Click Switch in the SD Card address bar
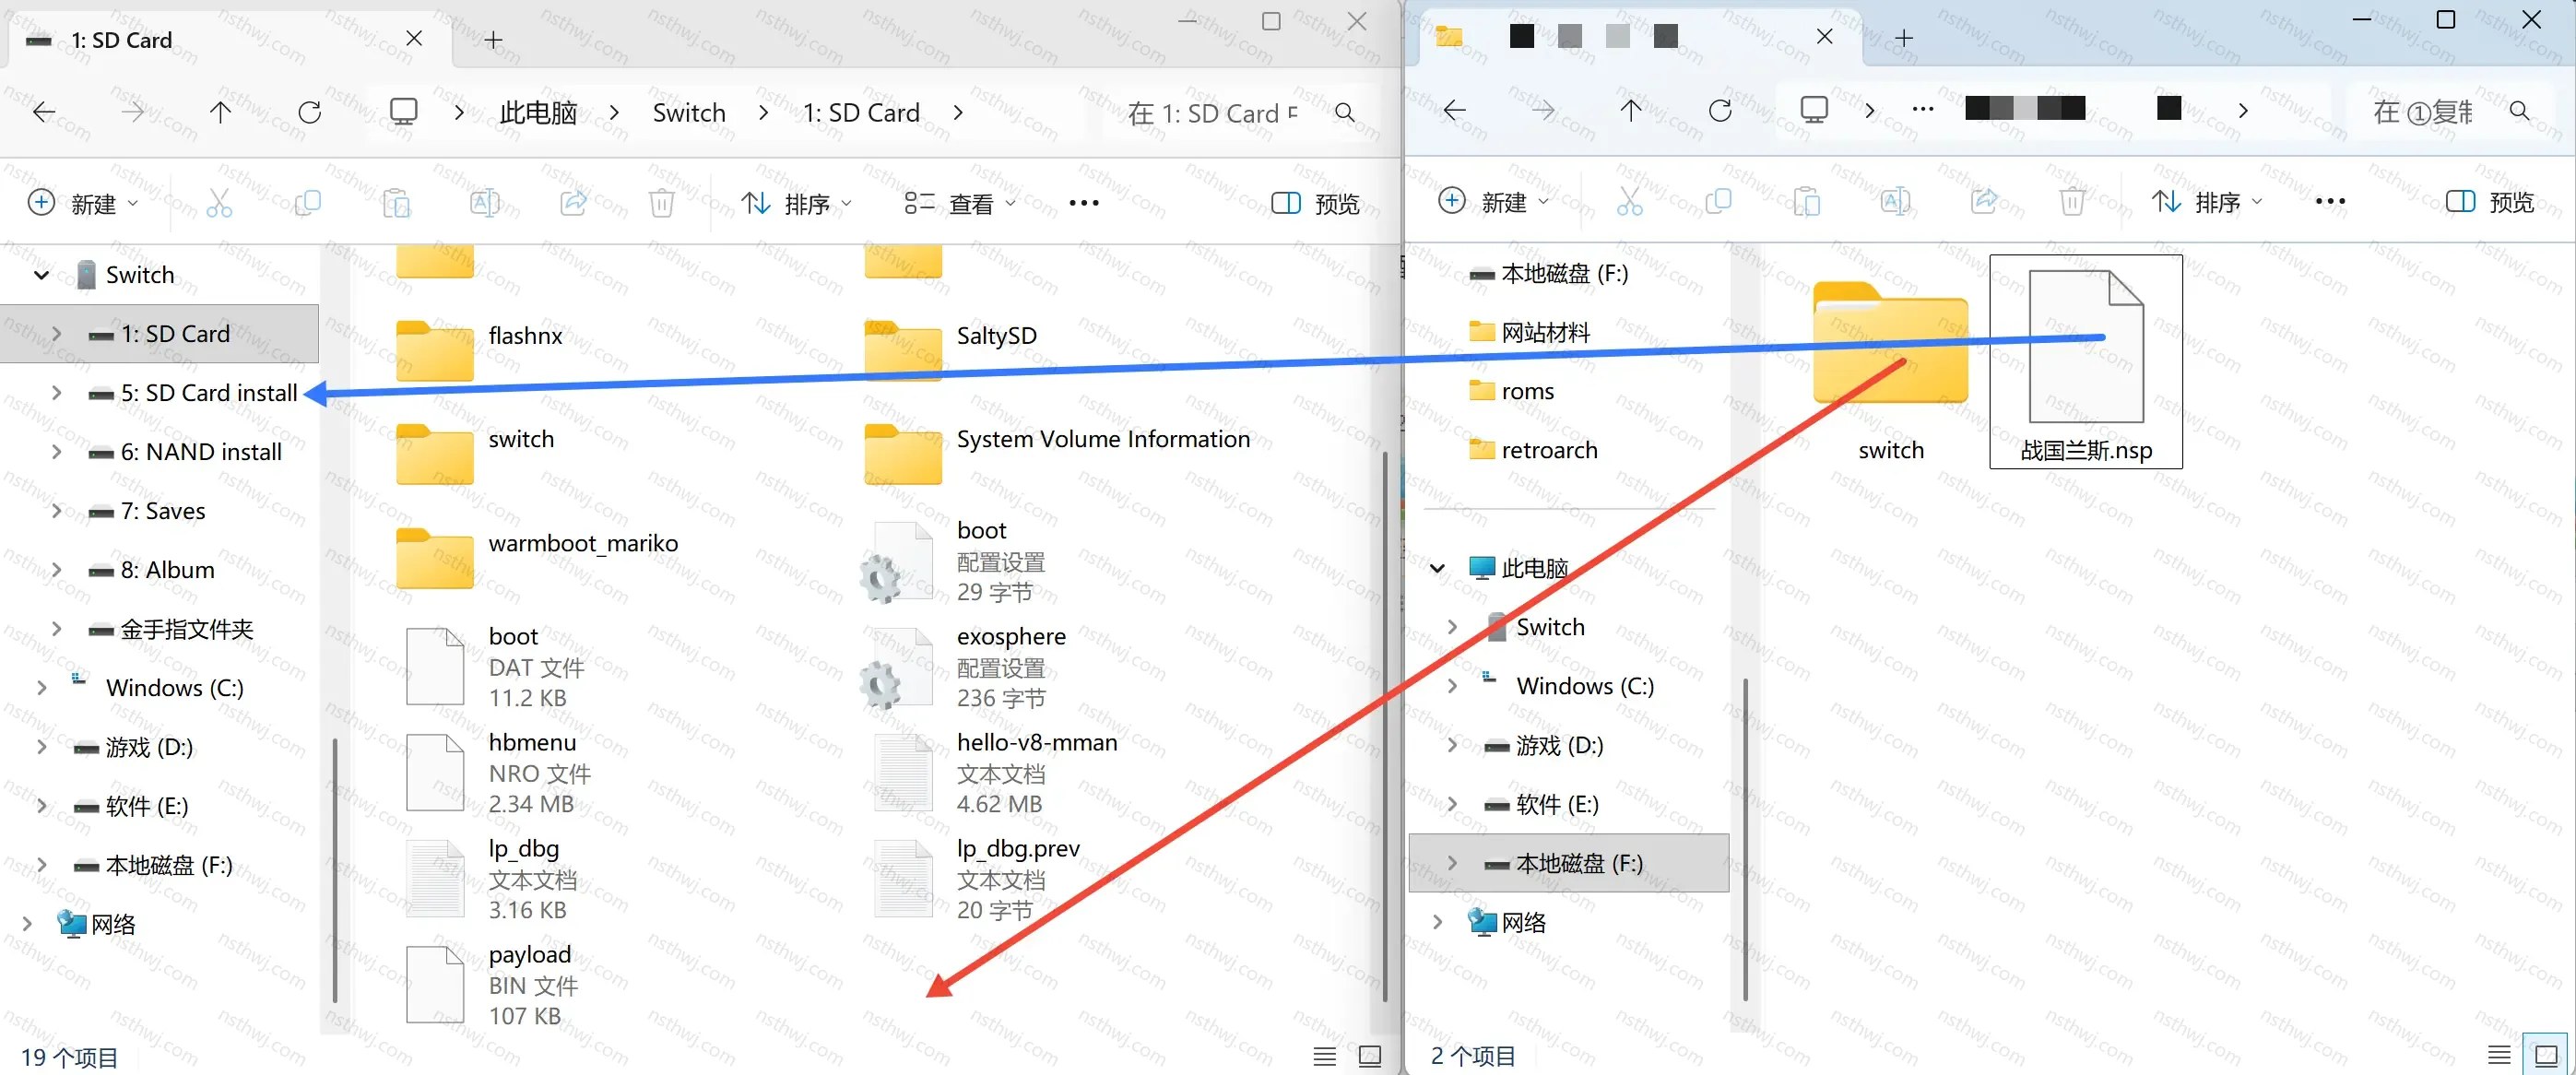This screenshot has width=2576, height=1075. click(x=689, y=113)
